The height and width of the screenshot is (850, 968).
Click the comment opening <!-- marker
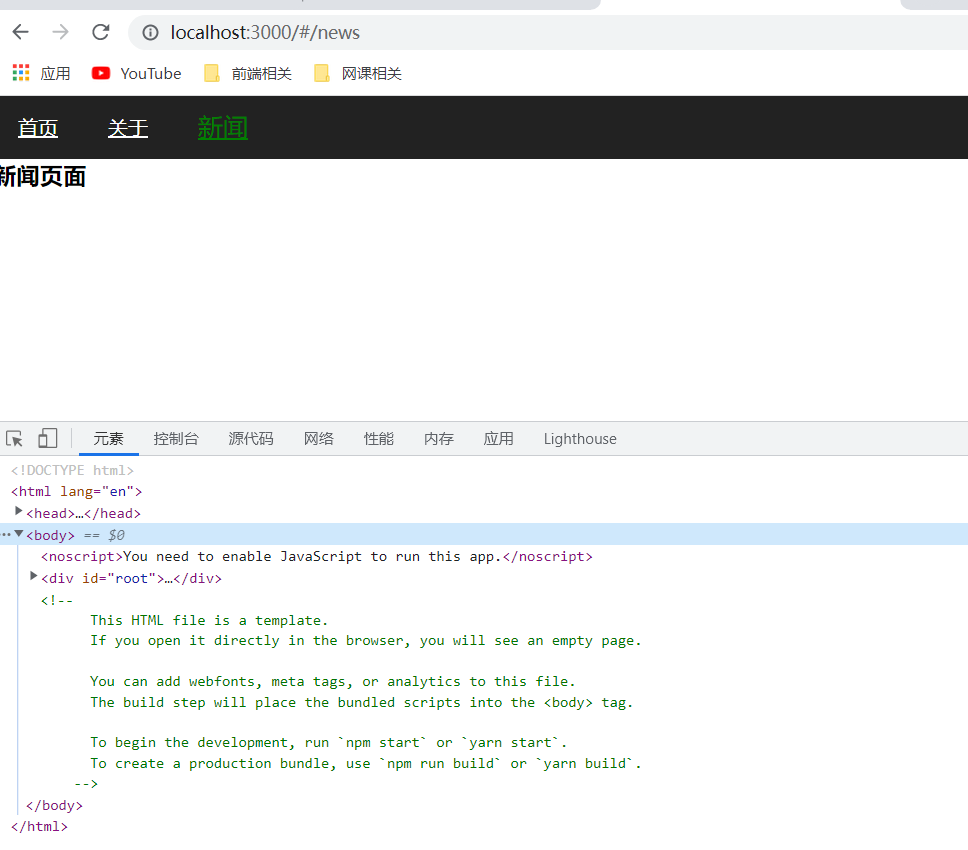pyautogui.click(x=57, y=600)
